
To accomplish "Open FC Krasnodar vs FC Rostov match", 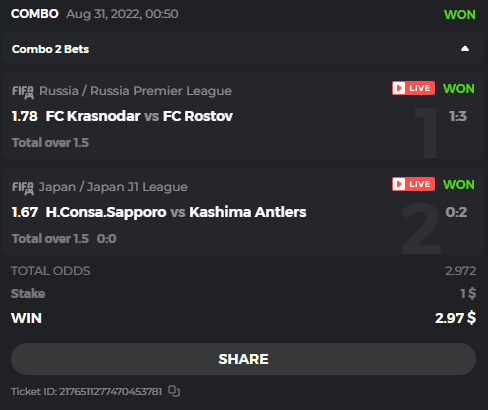I will pyautogui.click(x=139, y=116).
